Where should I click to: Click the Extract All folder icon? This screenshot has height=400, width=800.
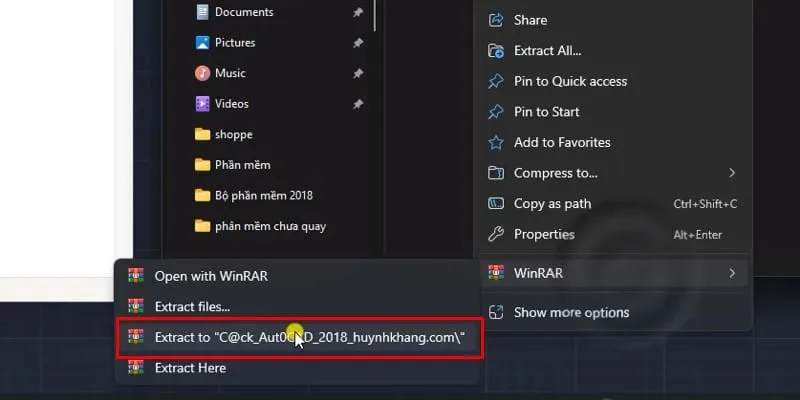[x=496, y=51]
